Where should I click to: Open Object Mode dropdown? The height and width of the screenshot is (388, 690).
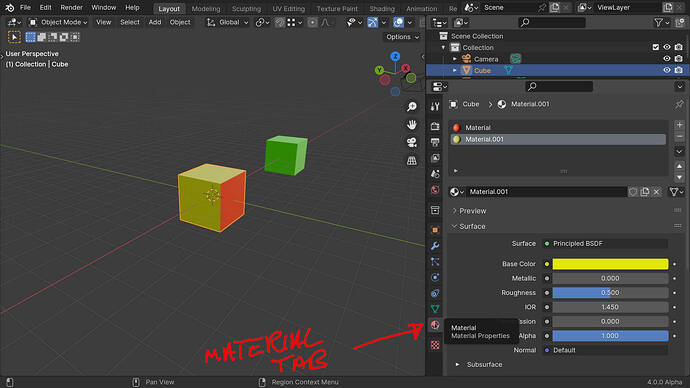(58, 22)
